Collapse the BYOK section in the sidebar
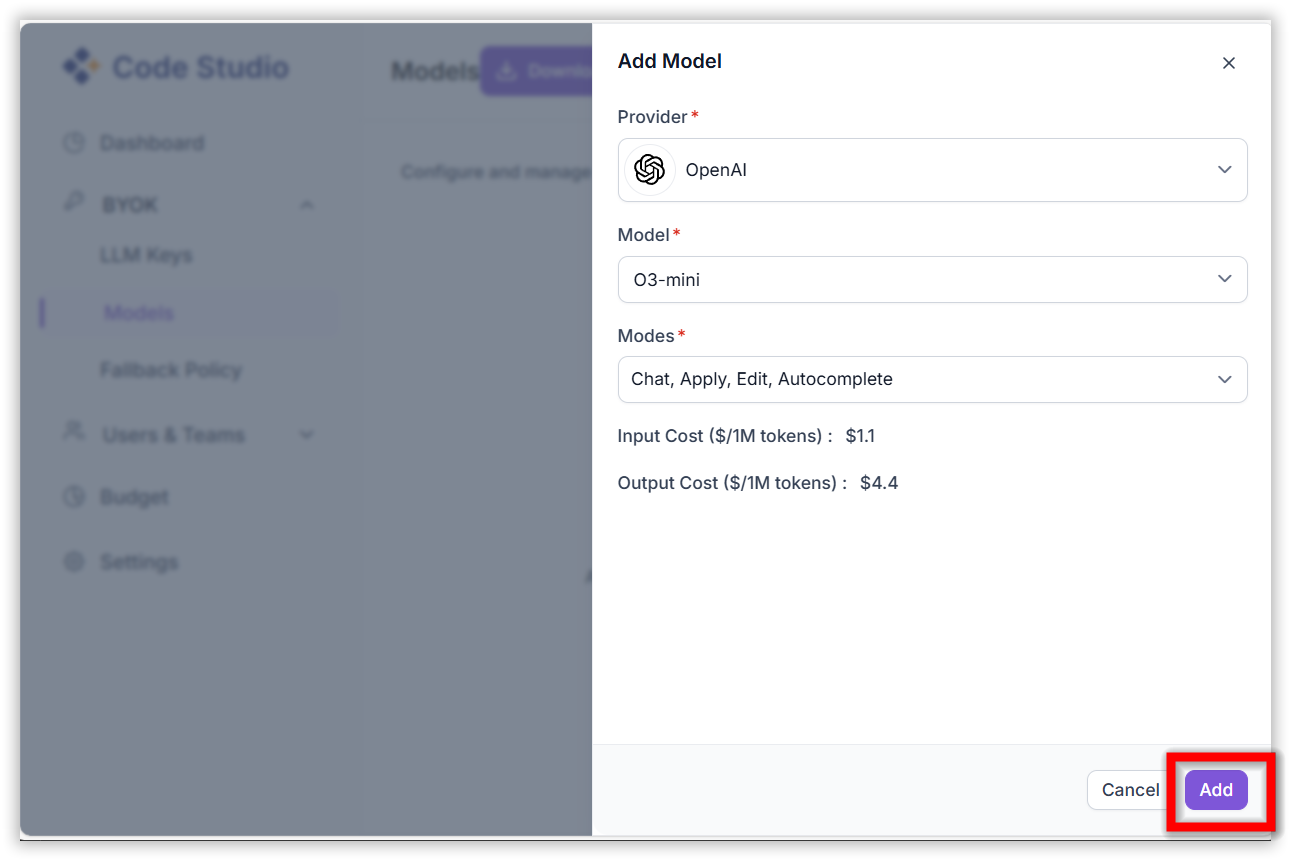1291x861 pixels. (x=307, y=203)
